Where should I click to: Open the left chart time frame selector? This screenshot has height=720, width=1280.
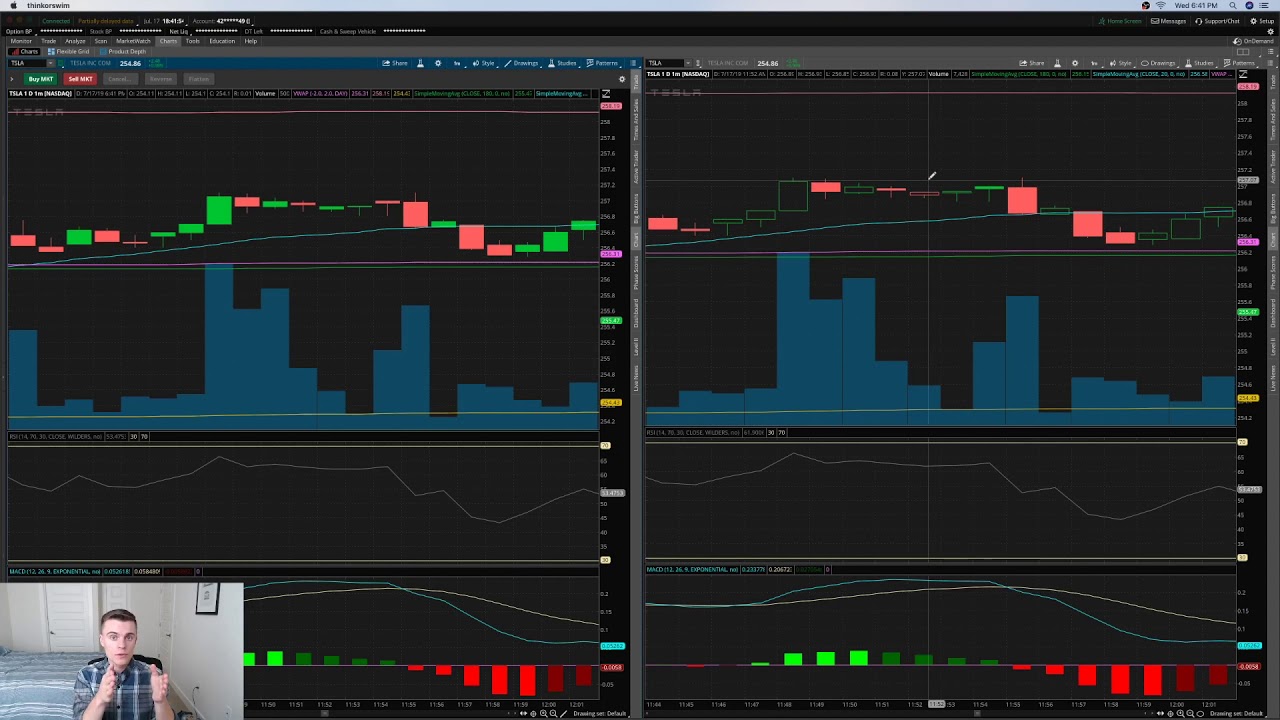click(457, 63)
